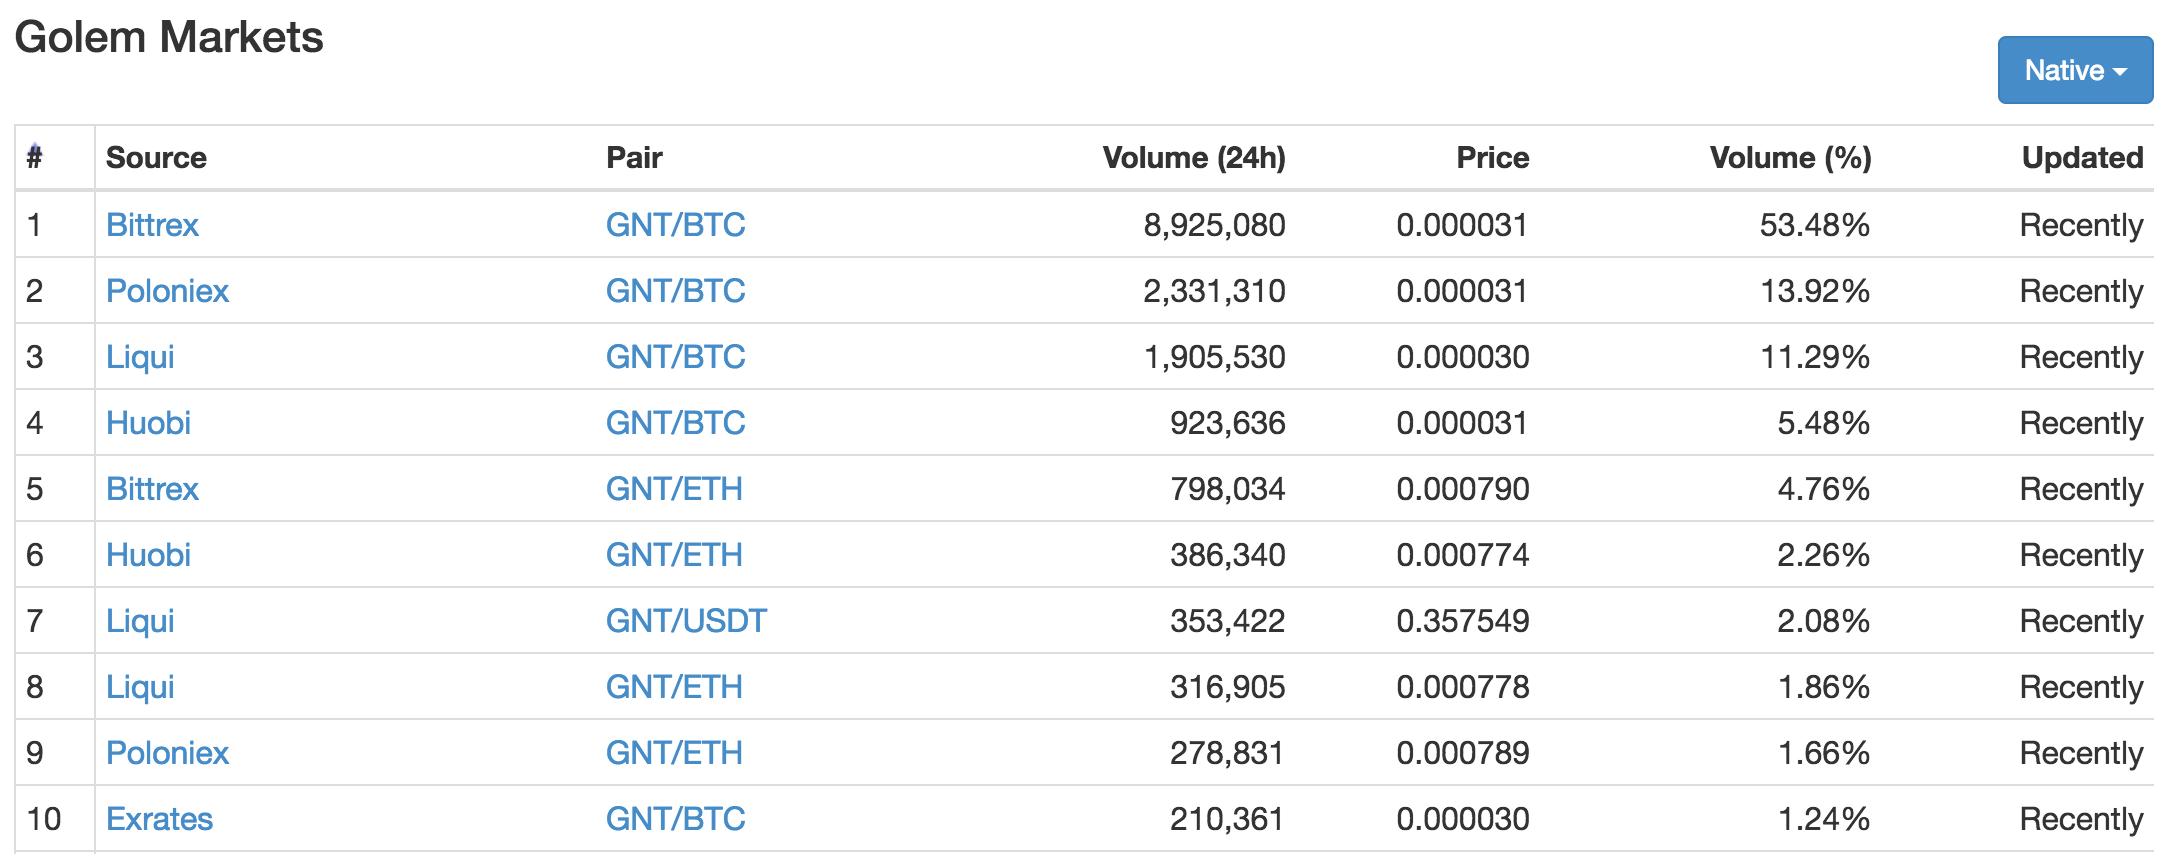Screen dimensions: 2164x854
Task: Select price 0.000778 in Liqui row
Action: click(x=1463, y=687)
